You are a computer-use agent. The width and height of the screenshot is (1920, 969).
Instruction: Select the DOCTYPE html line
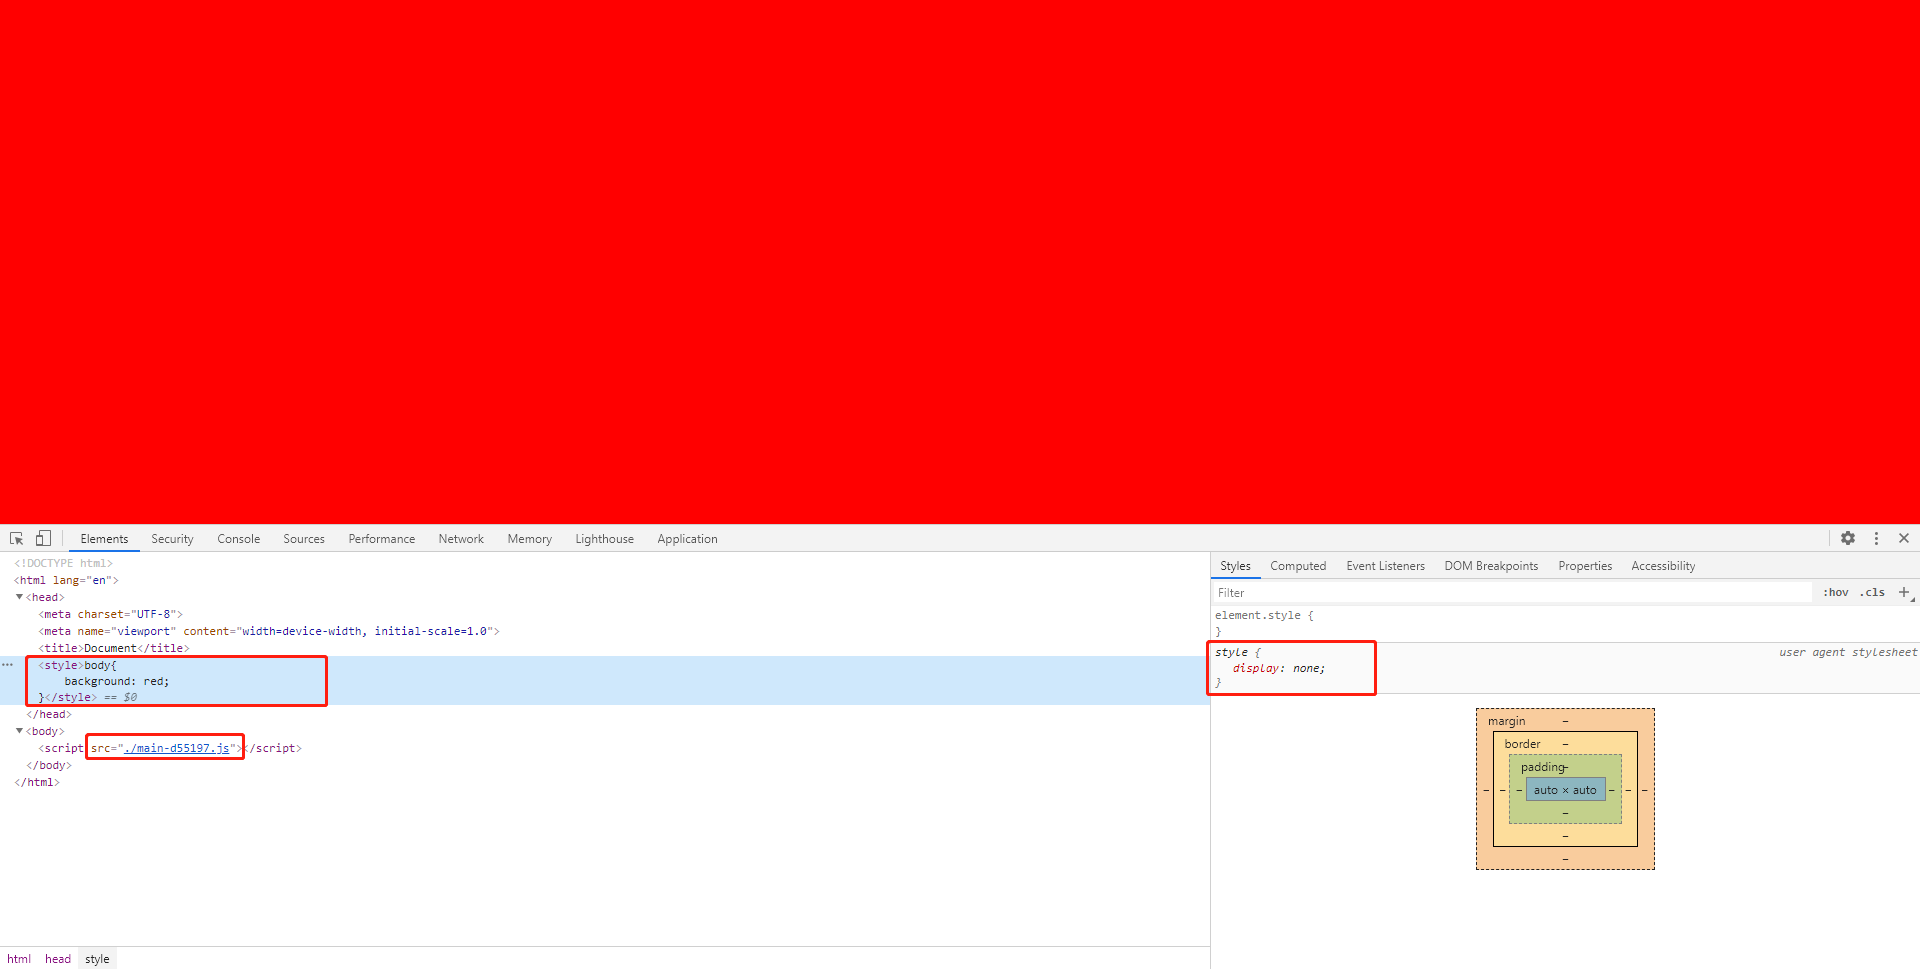point(63,563)
